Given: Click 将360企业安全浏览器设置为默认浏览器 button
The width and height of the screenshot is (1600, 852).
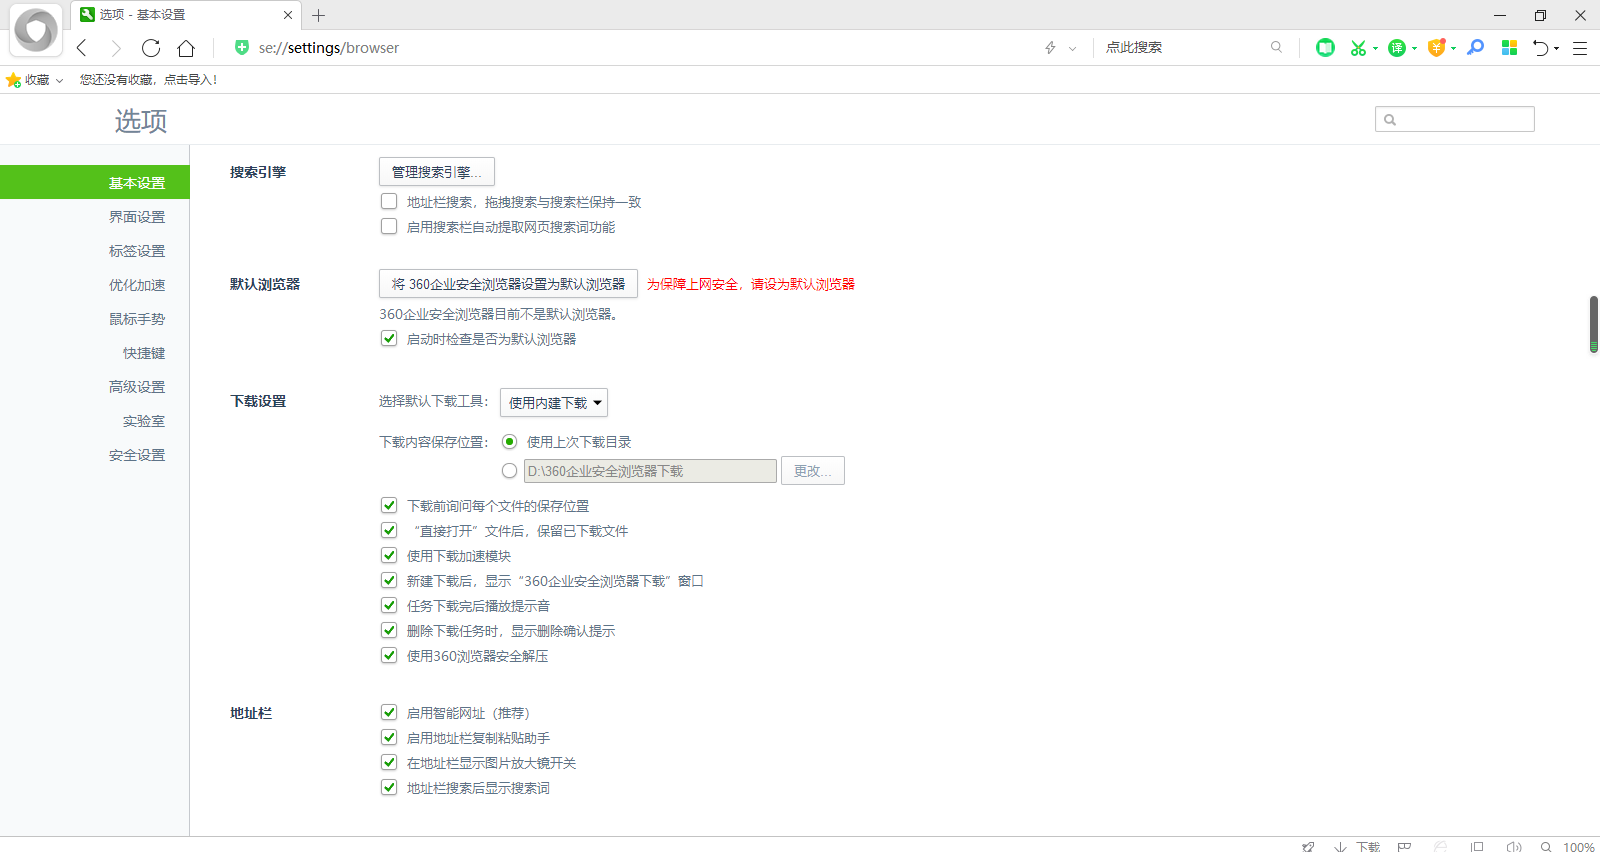Looking at the screenshot, I should (508, 284).
